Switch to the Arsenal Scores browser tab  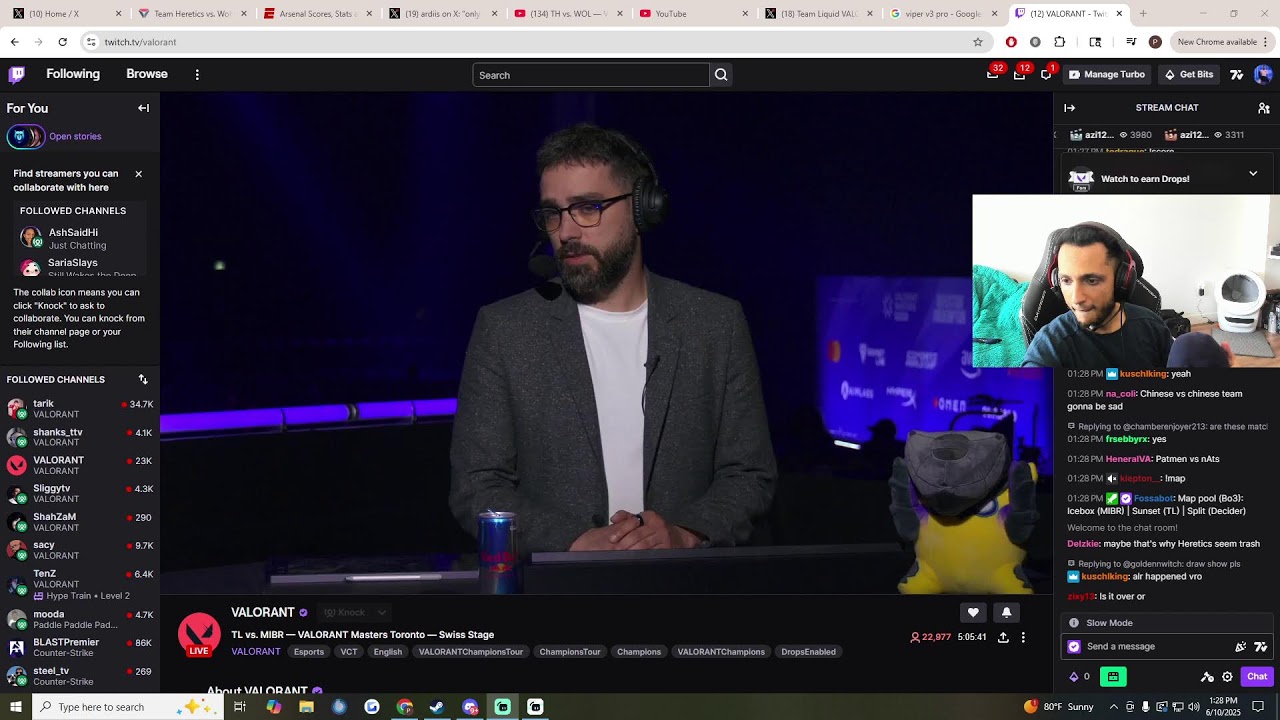[315, 14]
